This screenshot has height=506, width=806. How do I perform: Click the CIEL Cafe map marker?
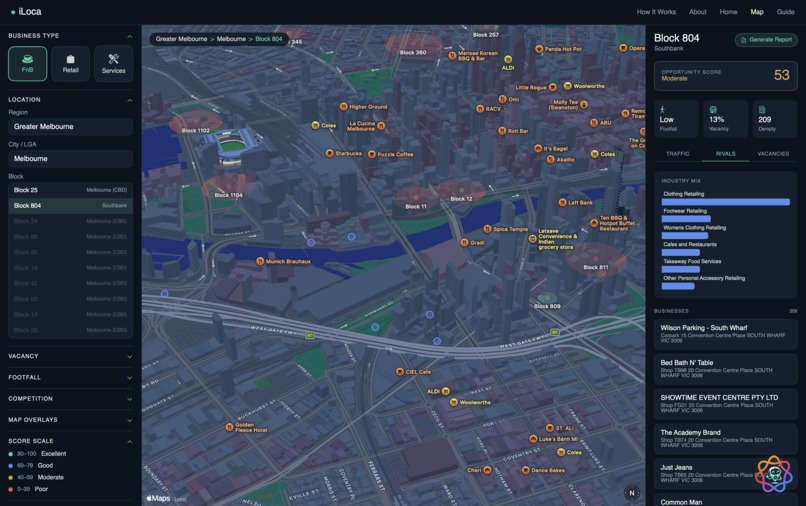399,371
